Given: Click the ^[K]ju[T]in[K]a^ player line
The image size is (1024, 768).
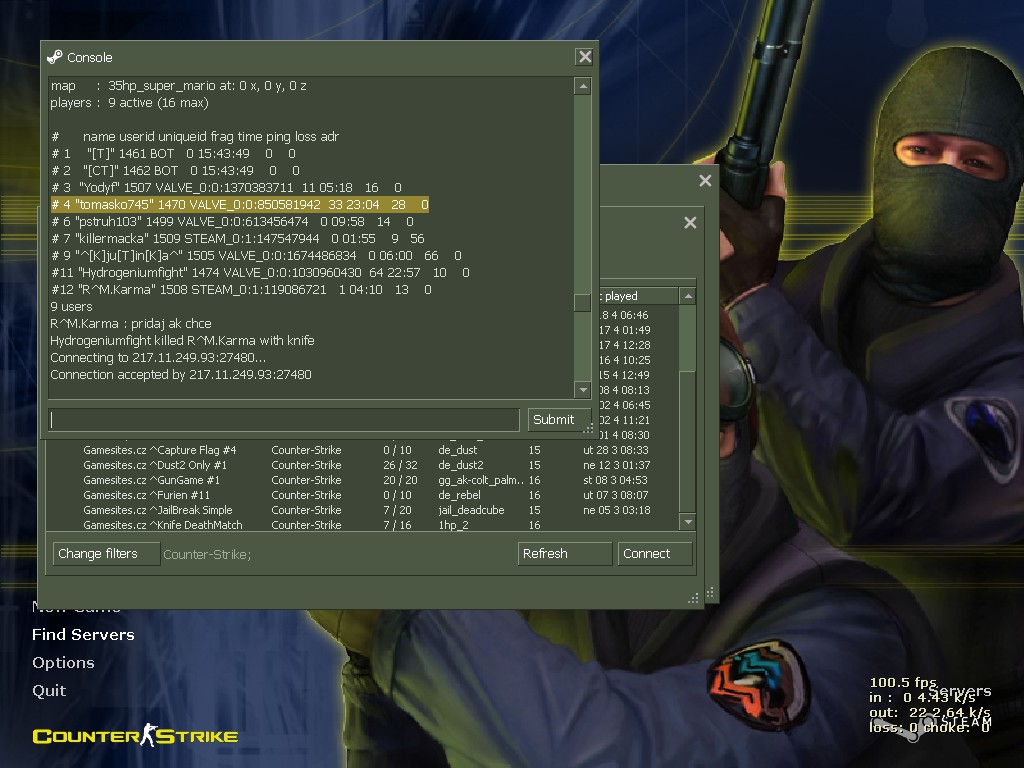Looking at the screenshot, I should 256,255.
